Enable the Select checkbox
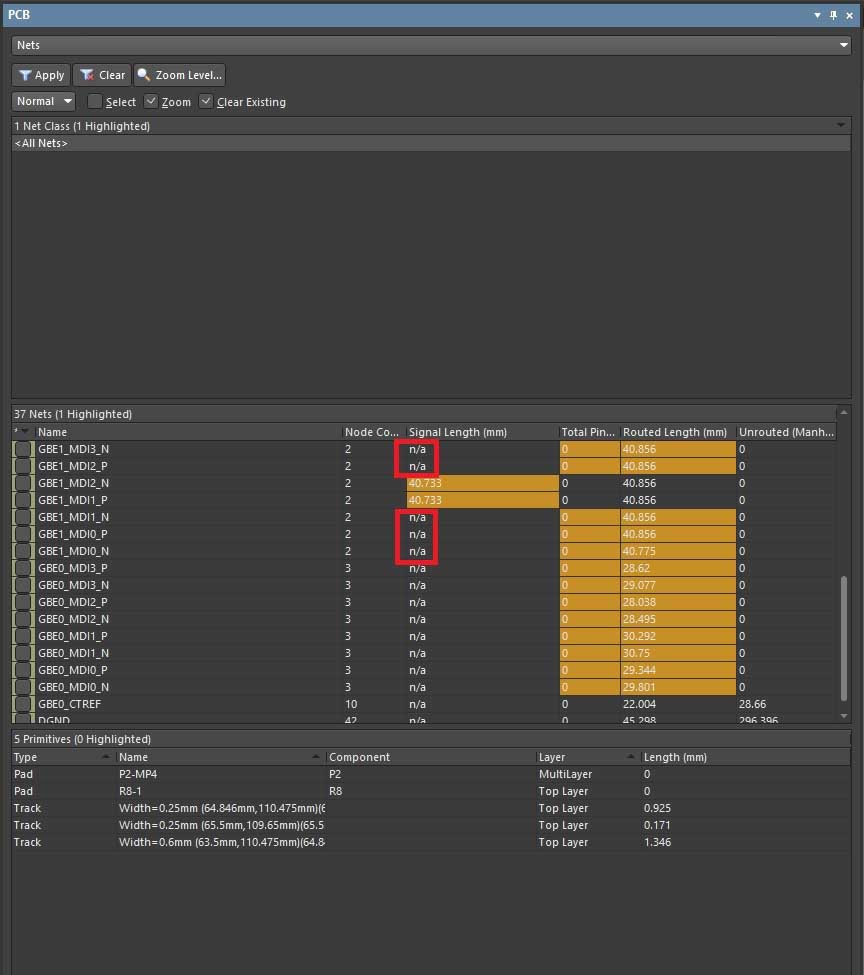The width and height of the screenshot is (864, 975). (95, 102)
